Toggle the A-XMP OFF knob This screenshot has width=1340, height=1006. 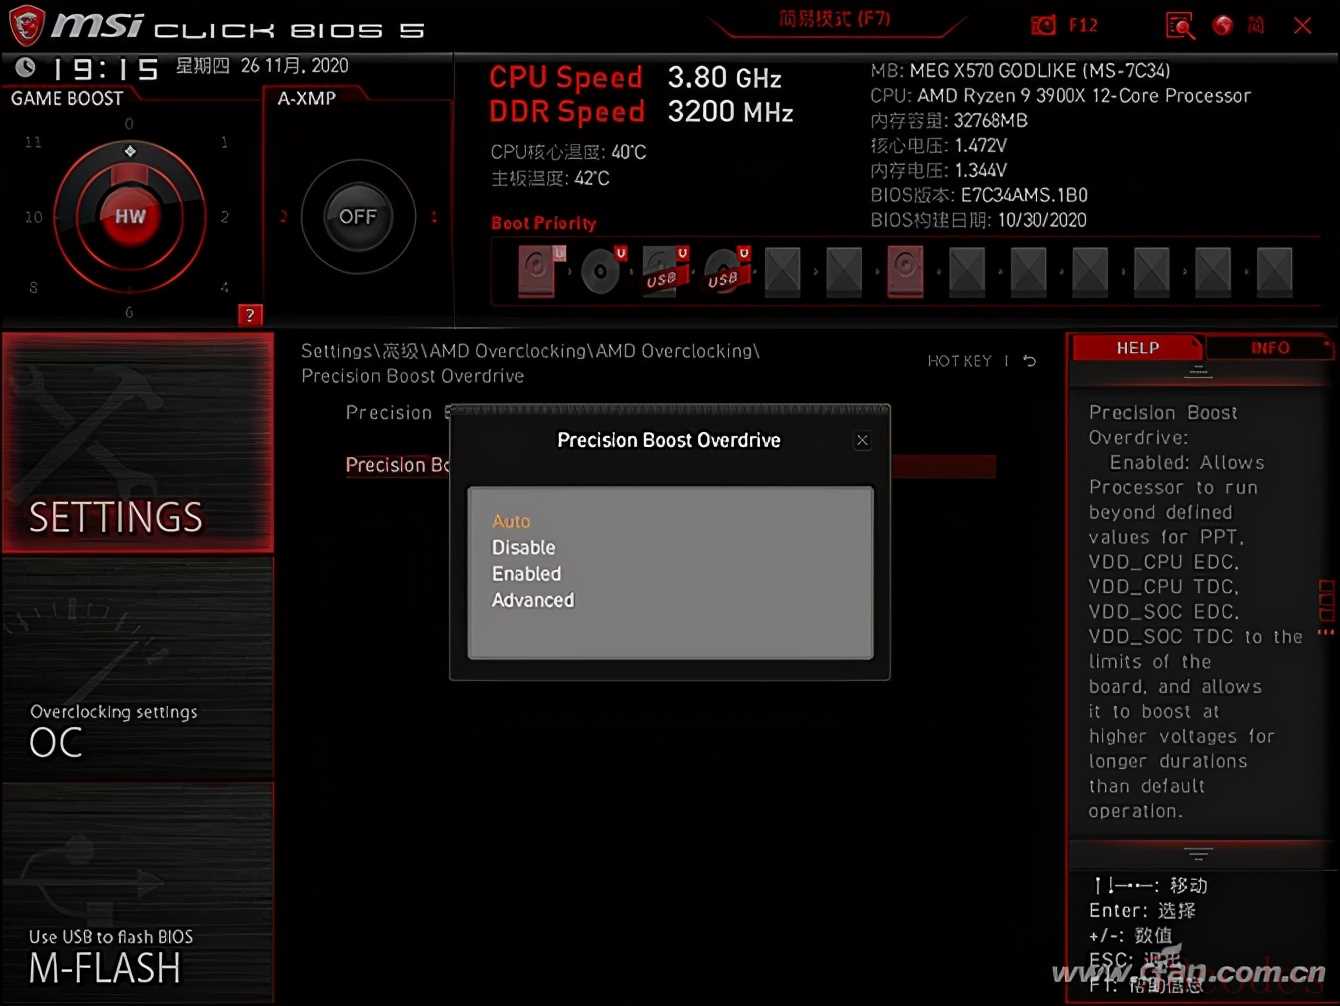click(x=357, y=216)
